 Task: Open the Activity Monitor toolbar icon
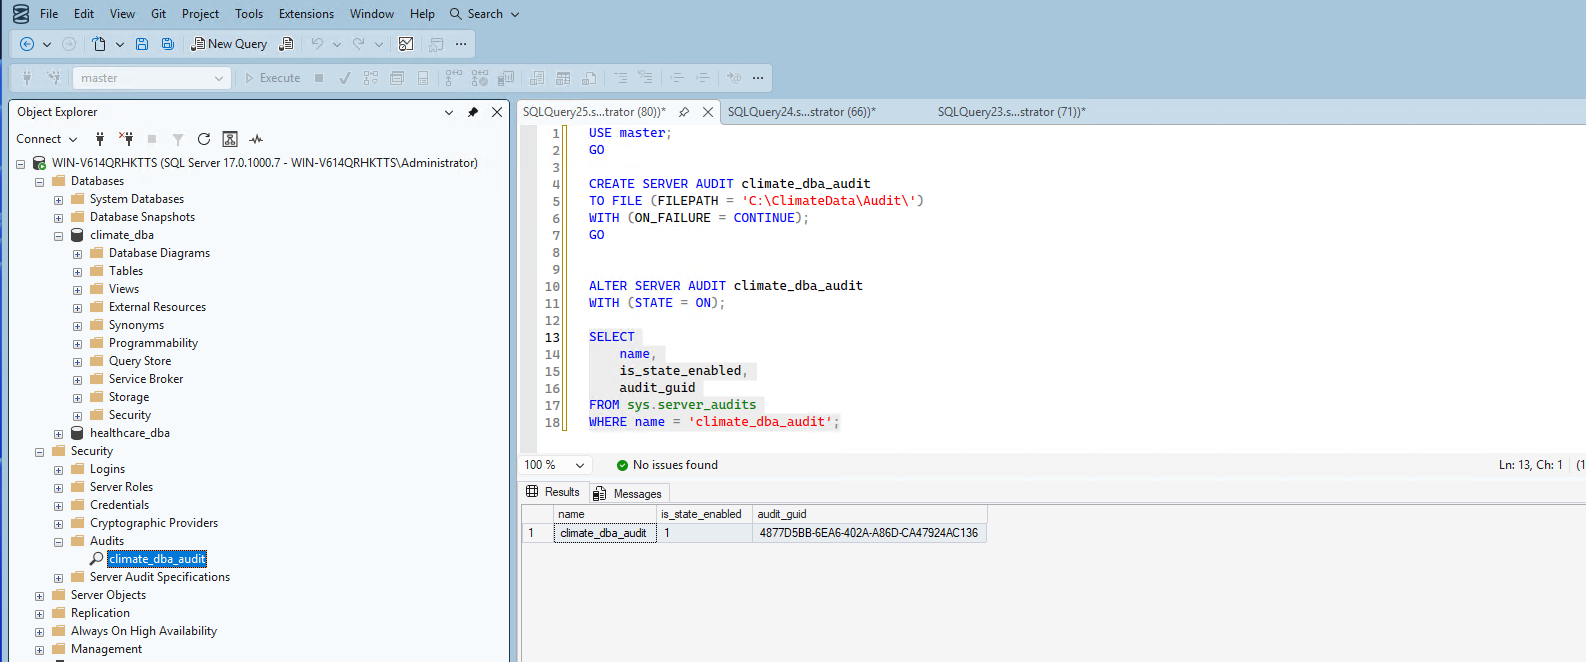point(406,44)
